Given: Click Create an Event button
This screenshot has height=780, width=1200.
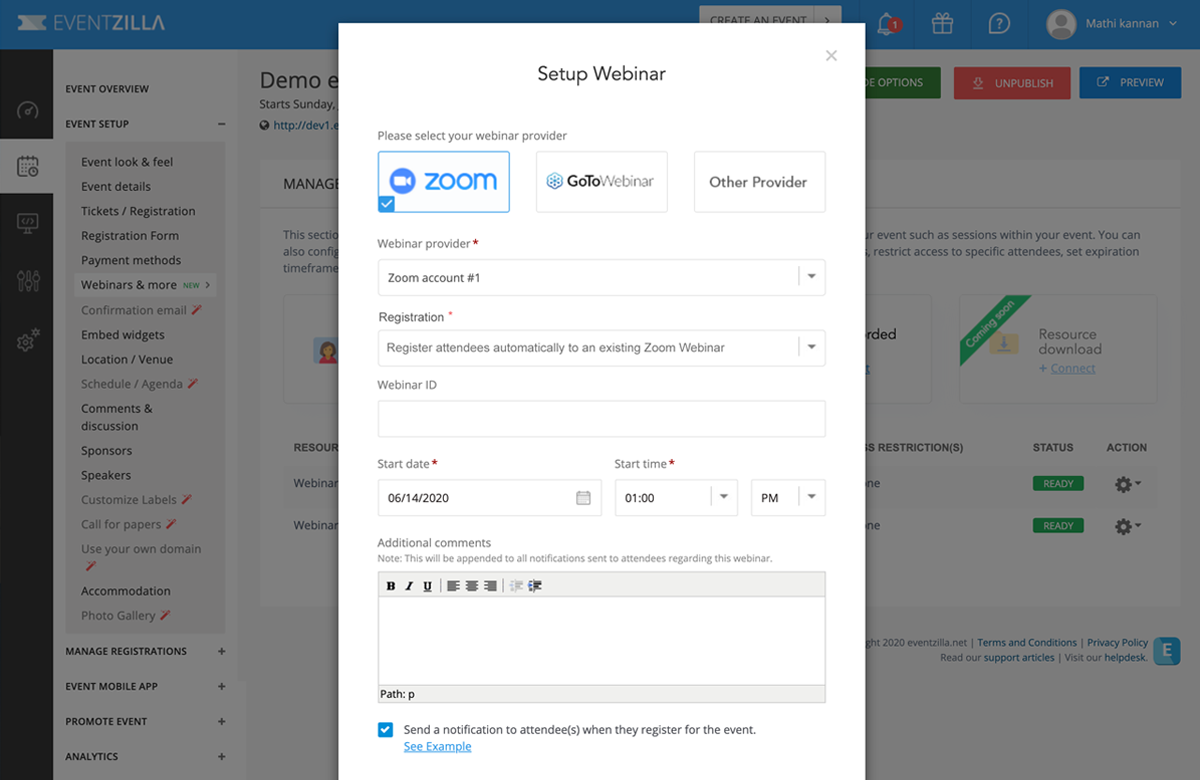Looking at the screenshot, I should [770, 20].
